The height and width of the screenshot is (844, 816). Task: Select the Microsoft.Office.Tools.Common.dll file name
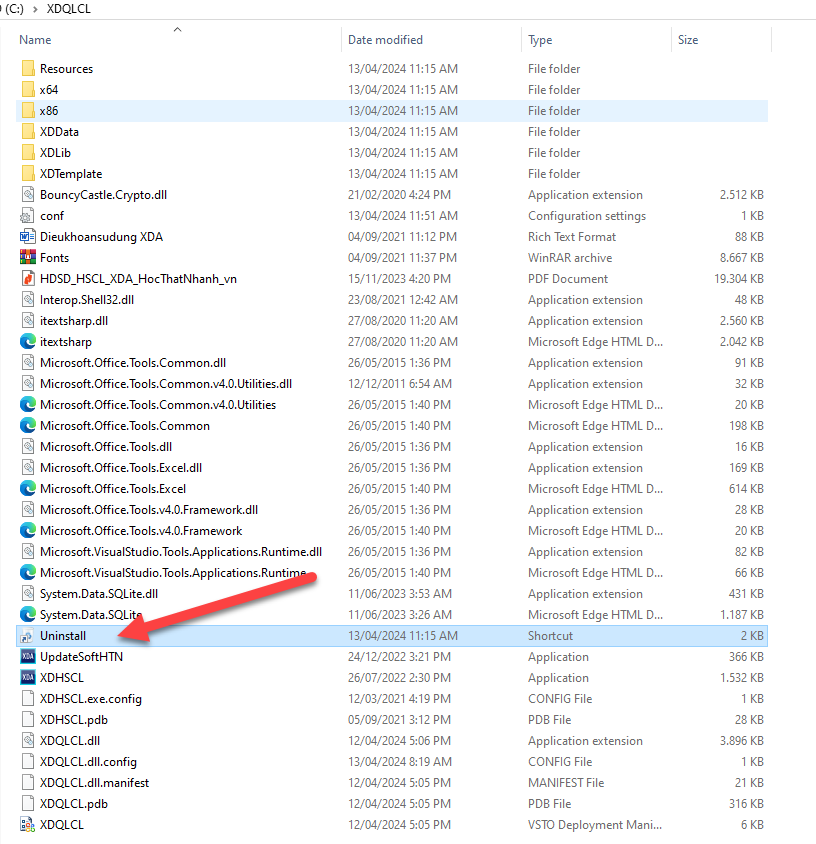tap(133, 363)
